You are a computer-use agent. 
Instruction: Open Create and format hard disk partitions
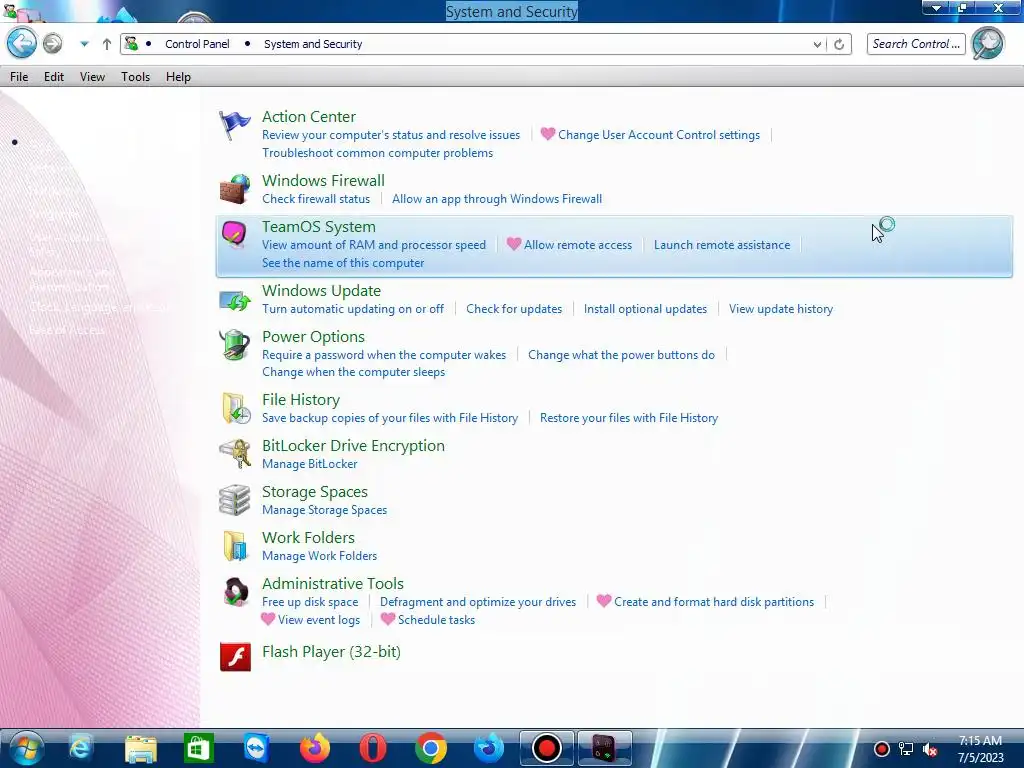click(714, 602)
